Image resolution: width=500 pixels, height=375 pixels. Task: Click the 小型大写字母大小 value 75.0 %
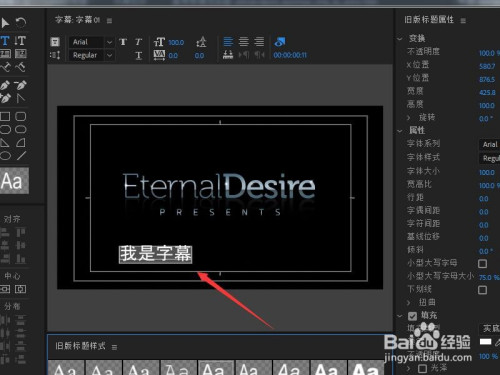[489, 277]
